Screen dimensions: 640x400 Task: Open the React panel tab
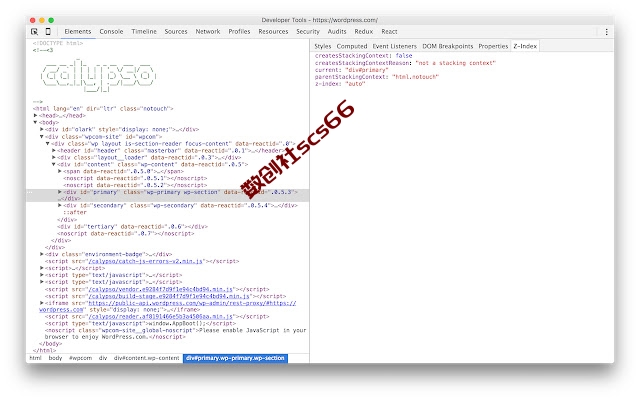[389, 31]
